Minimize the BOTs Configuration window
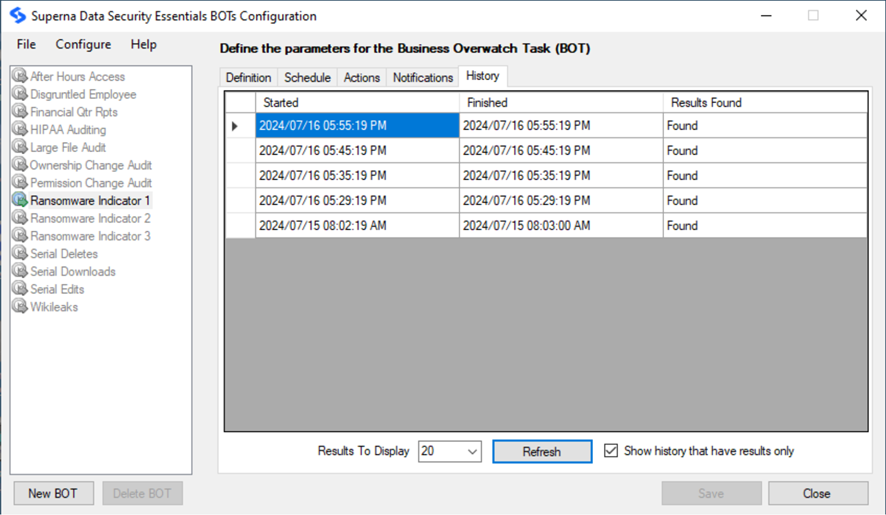Screen dimensions: 886x515 (x=766, y=15)
